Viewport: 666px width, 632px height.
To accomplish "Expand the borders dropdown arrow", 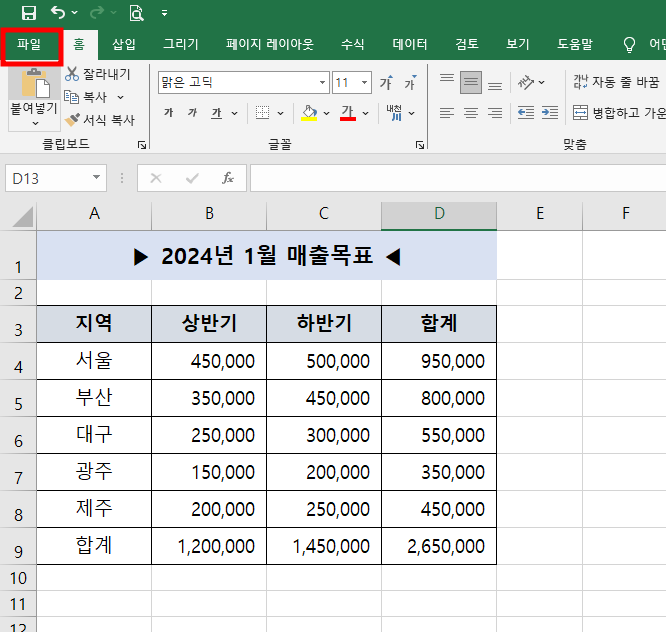I will 280,113.
